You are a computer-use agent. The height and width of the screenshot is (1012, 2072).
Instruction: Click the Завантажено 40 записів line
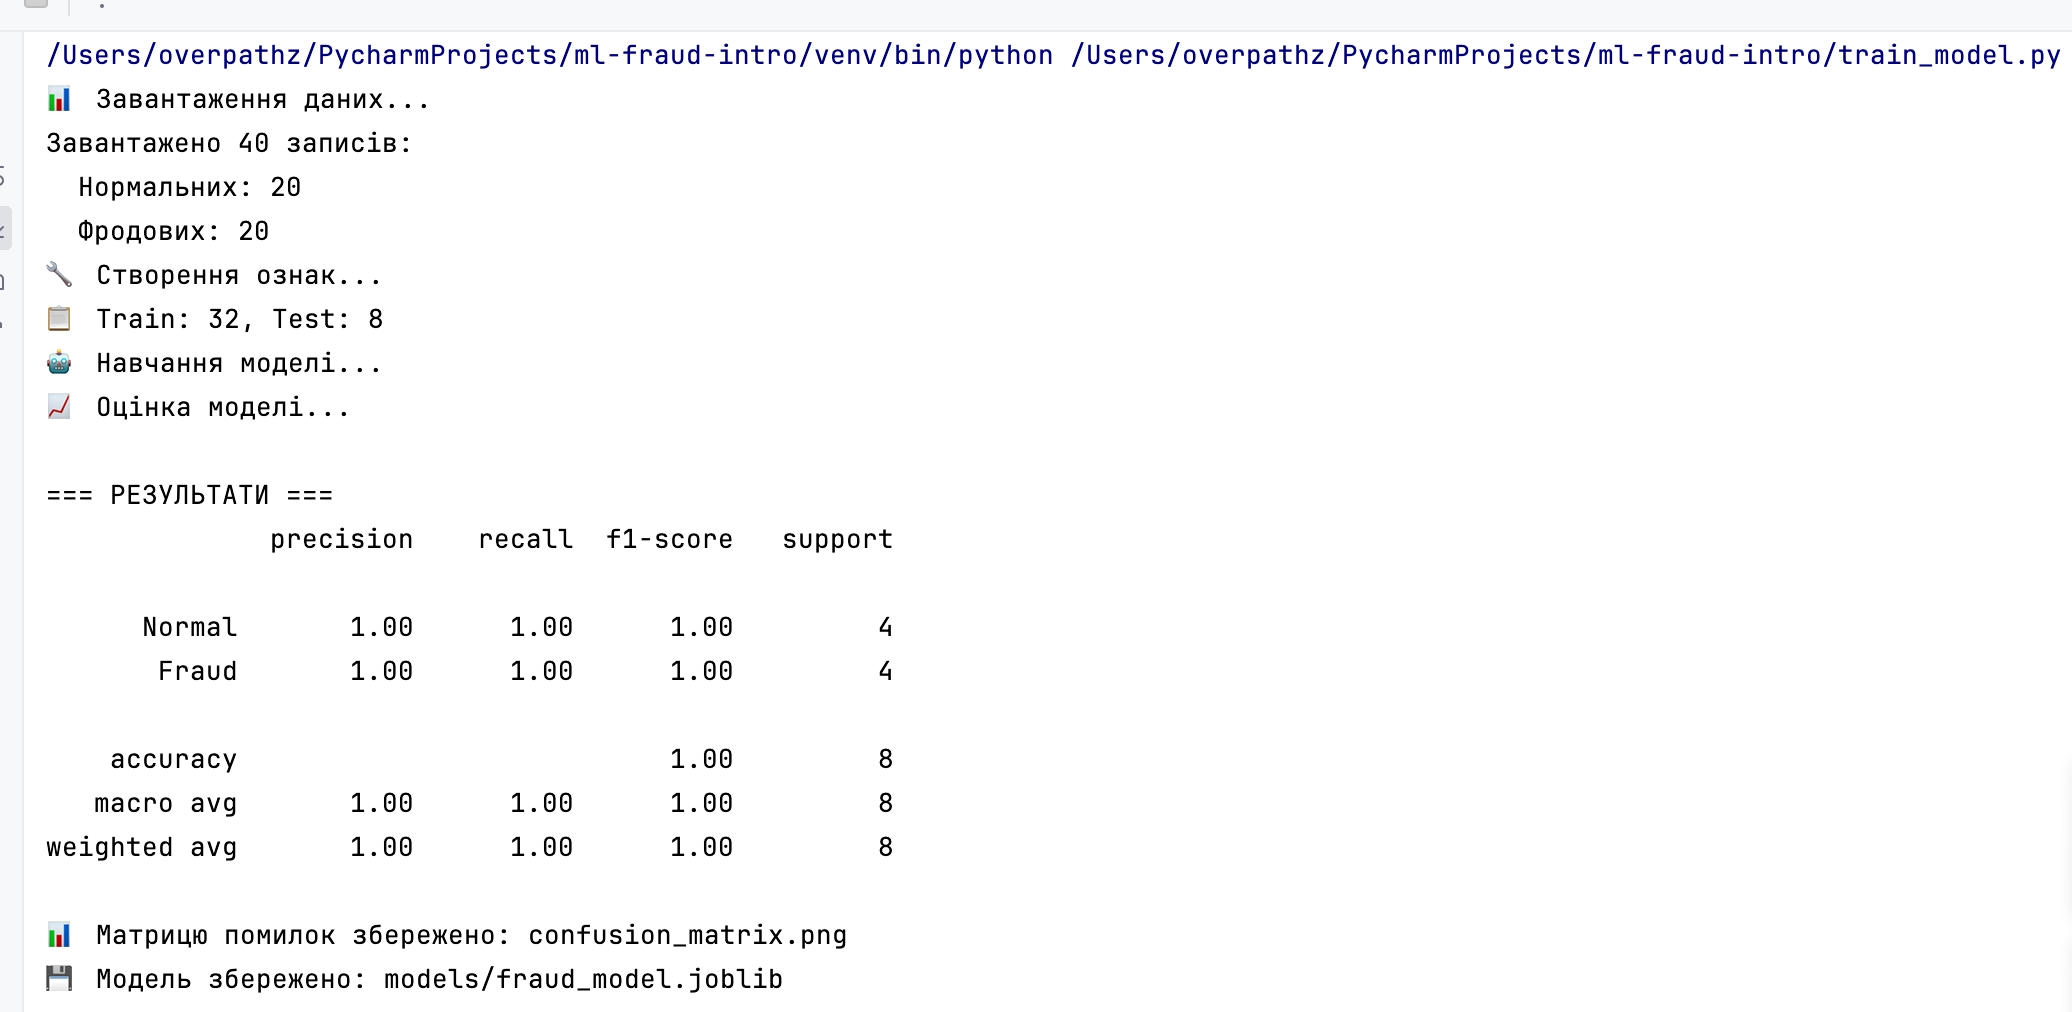(230, 143)
